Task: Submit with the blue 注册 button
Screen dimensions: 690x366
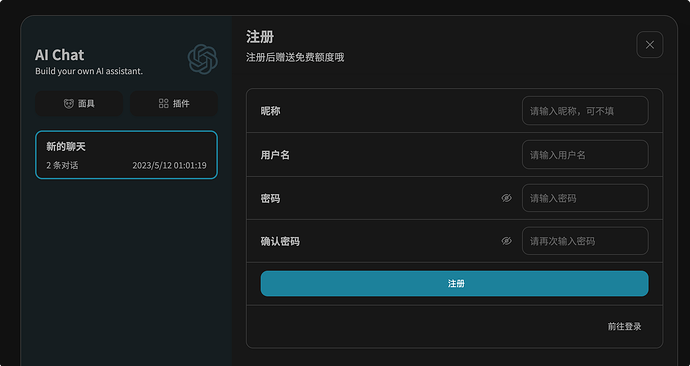Action: [x=455, y=284]
